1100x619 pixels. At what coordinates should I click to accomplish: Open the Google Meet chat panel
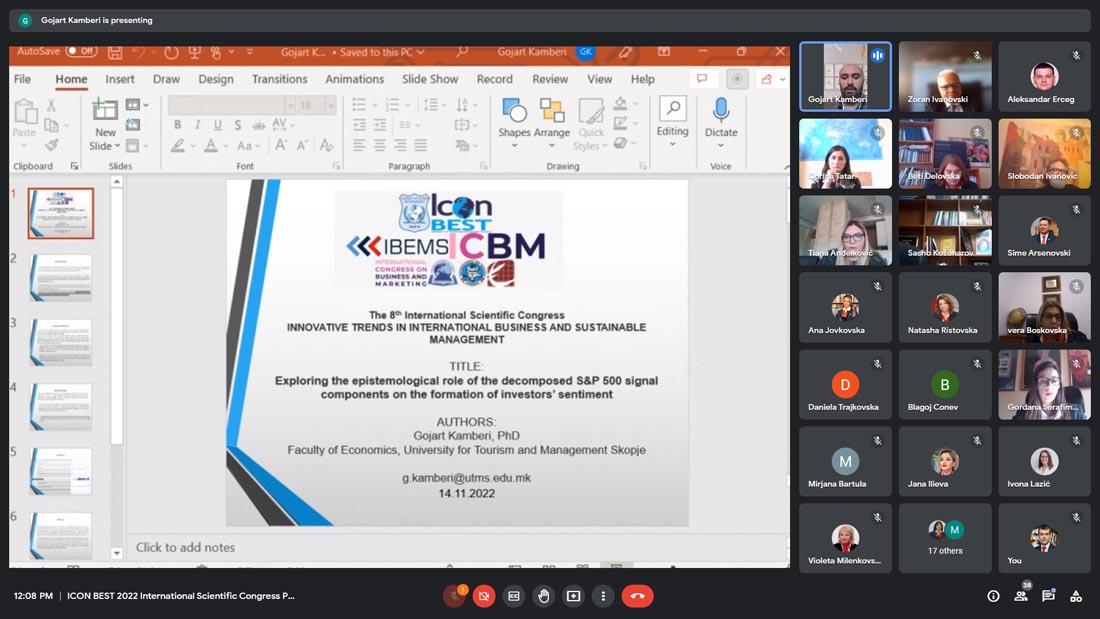pyautogui.click(x=1048, y=596)
